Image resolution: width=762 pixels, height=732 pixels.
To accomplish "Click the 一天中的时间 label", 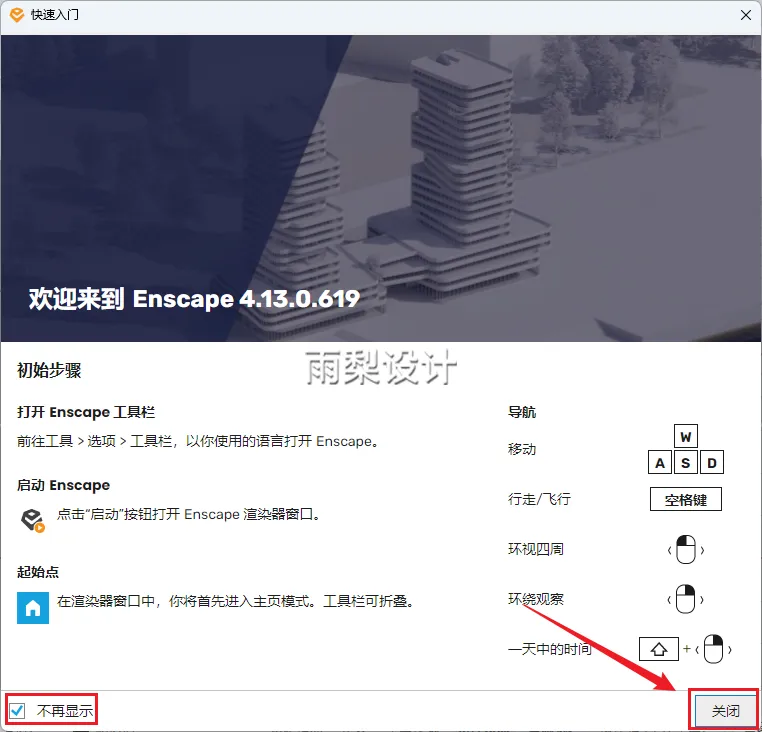I will tap(550, 649).
